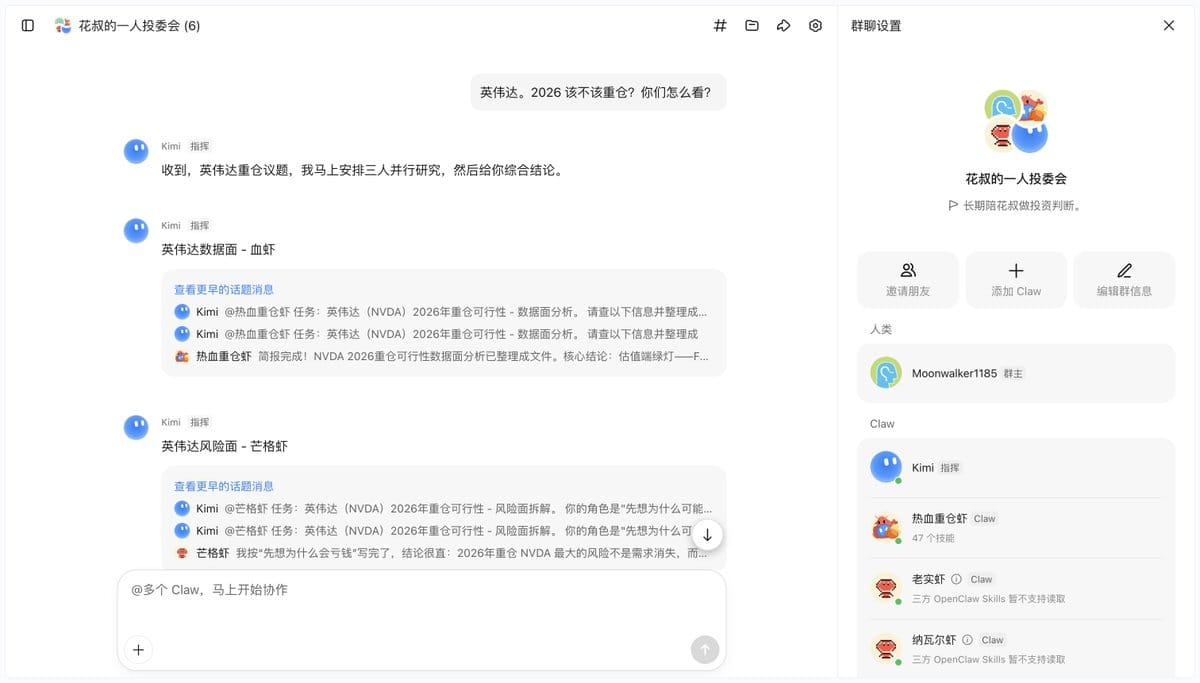Click the 编辑群信息 button
The image size is (1200, 683).
coord(1124,279)
